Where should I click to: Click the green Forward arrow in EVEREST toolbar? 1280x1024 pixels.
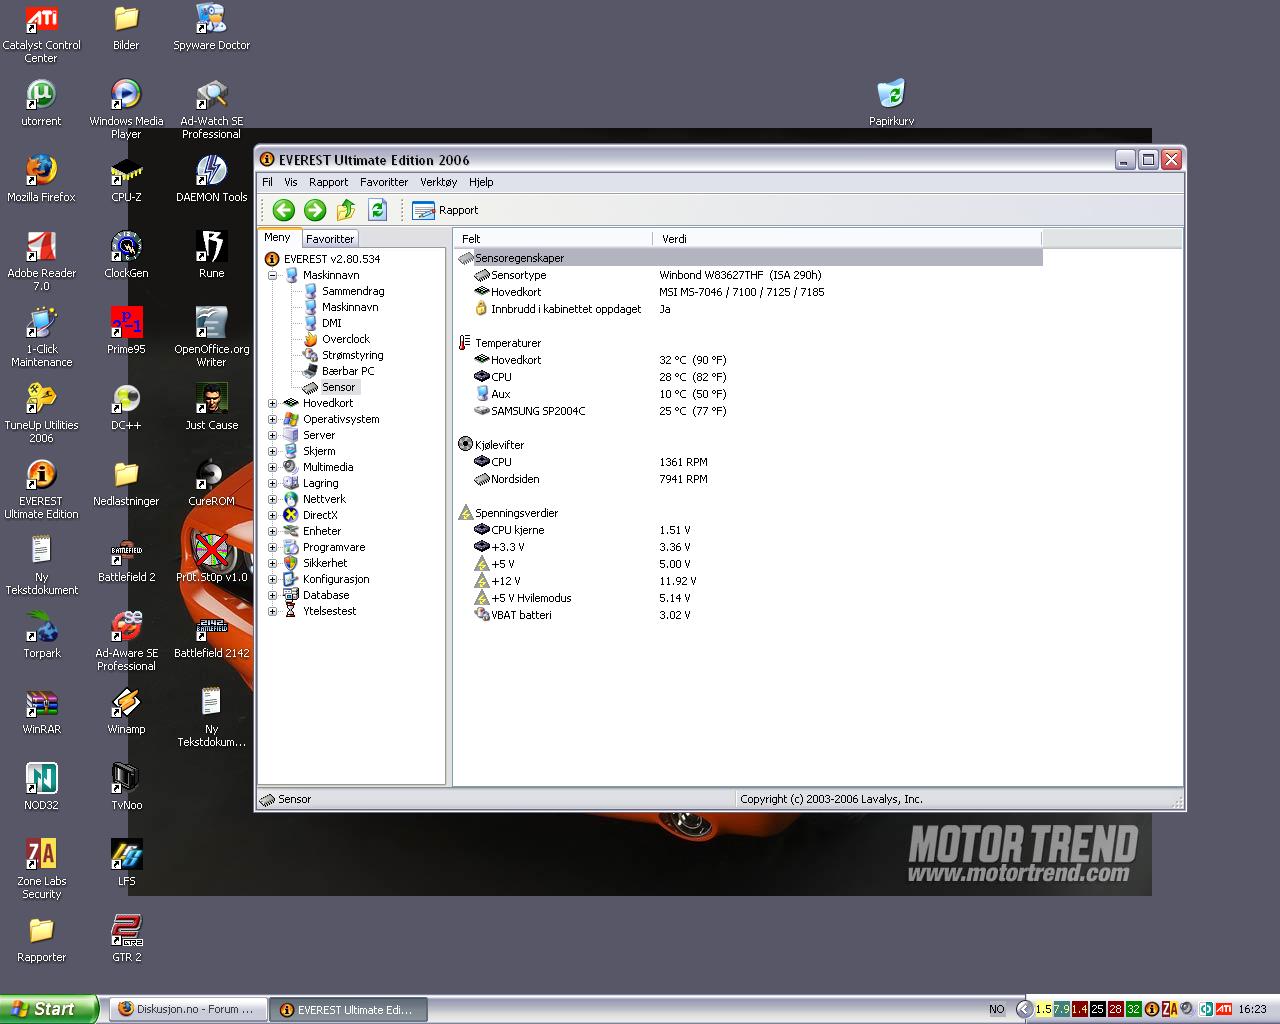point(315,210)
